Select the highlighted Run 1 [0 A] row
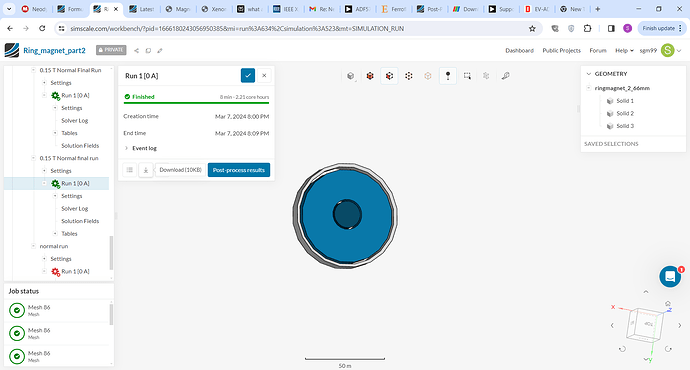Viewport: 690px width, 370px height. [x=56, y=183]
